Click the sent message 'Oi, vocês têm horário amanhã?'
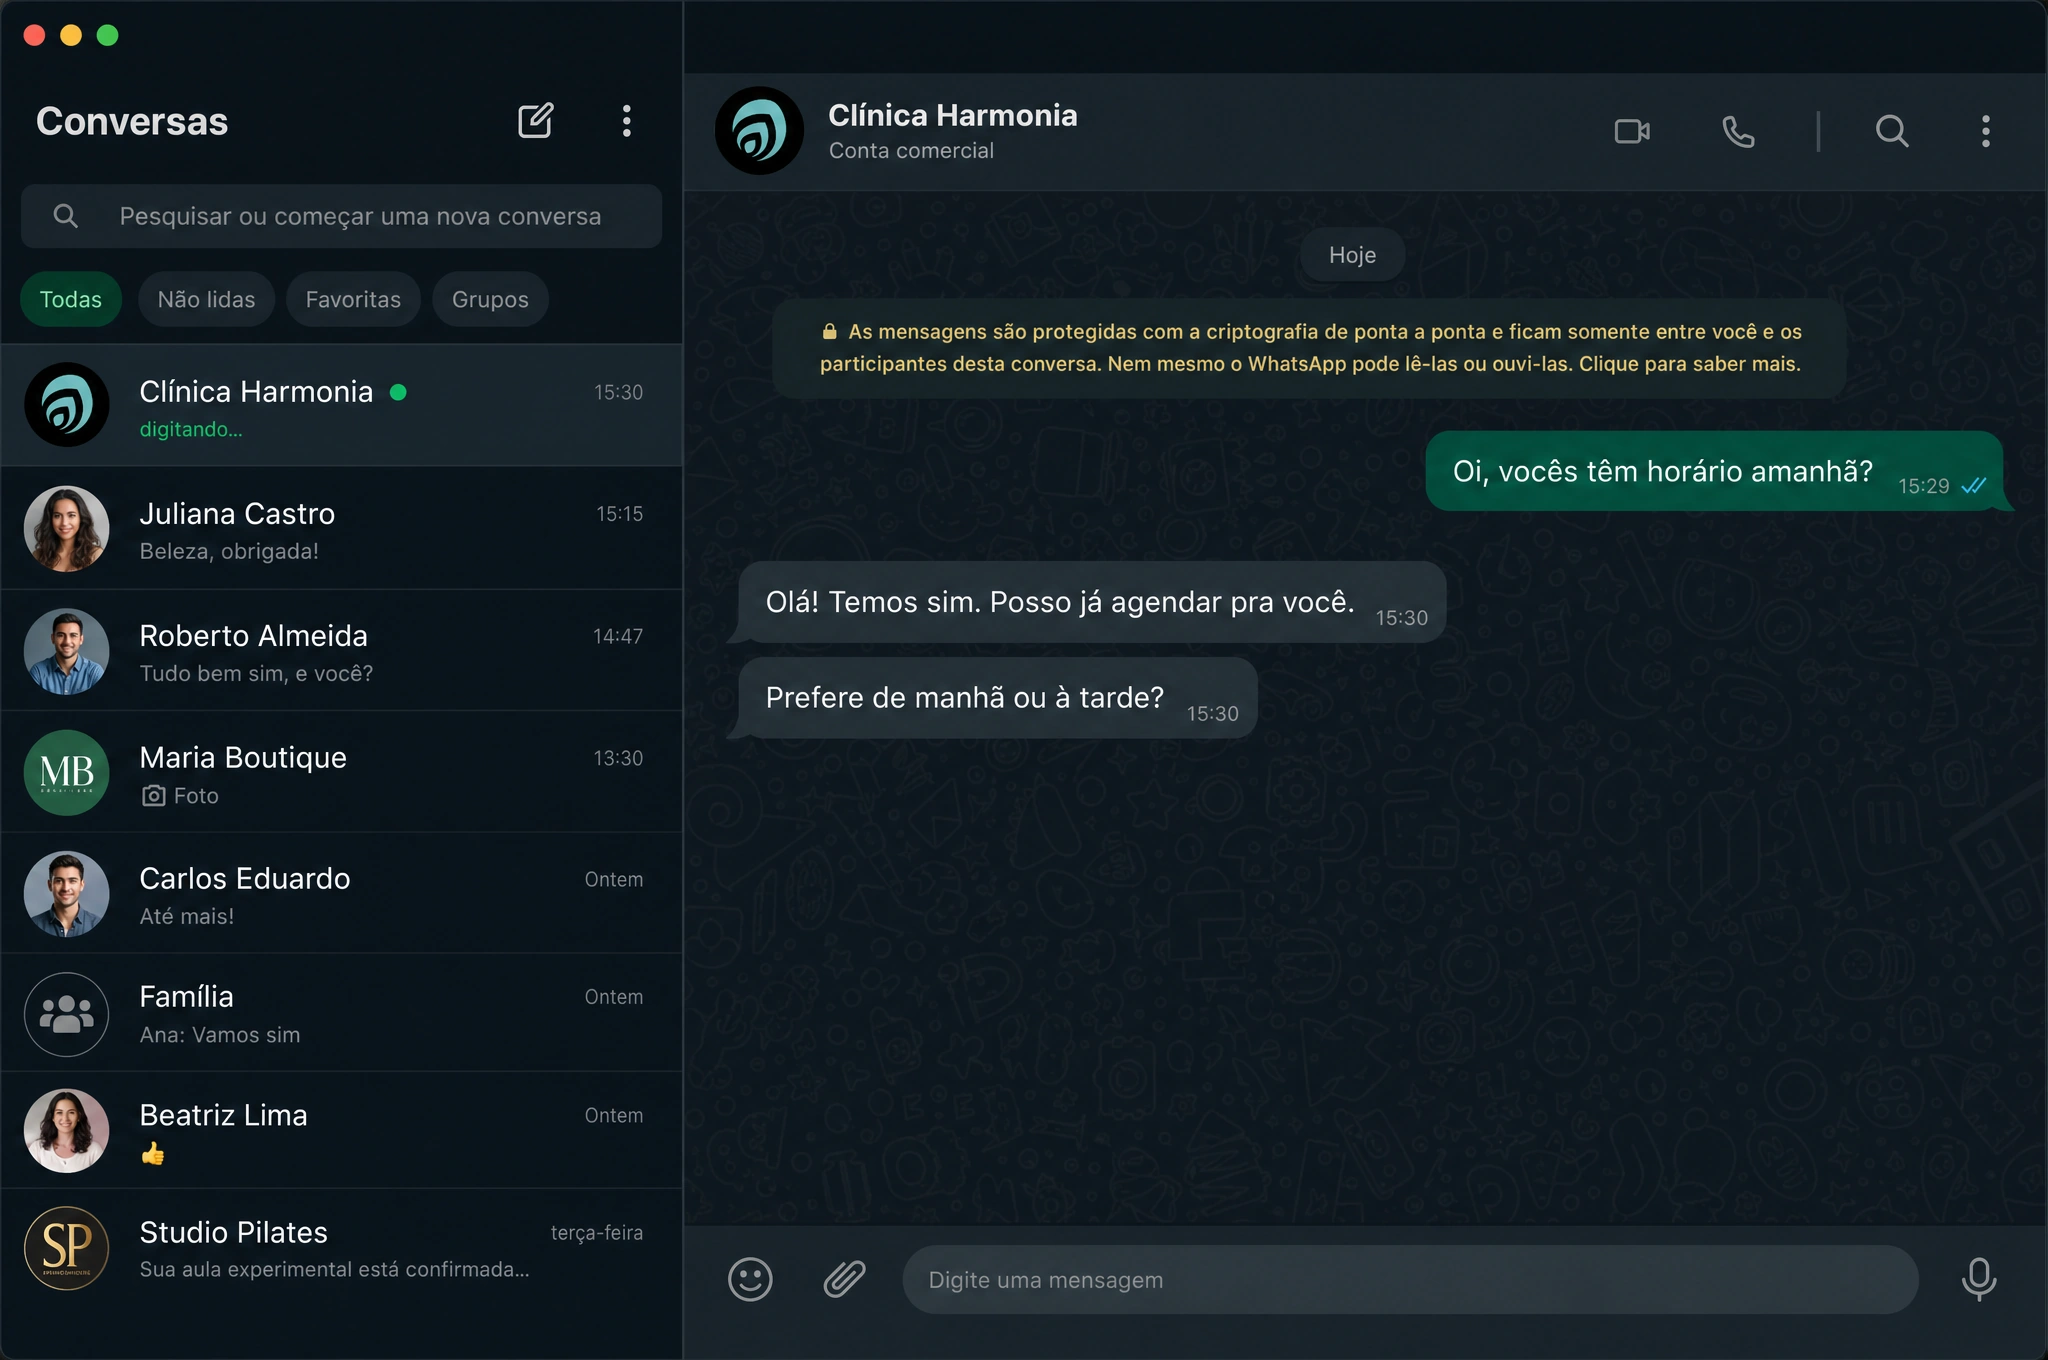The width and height of the screenshot is (2048, 1360). tap(1714, 471)
